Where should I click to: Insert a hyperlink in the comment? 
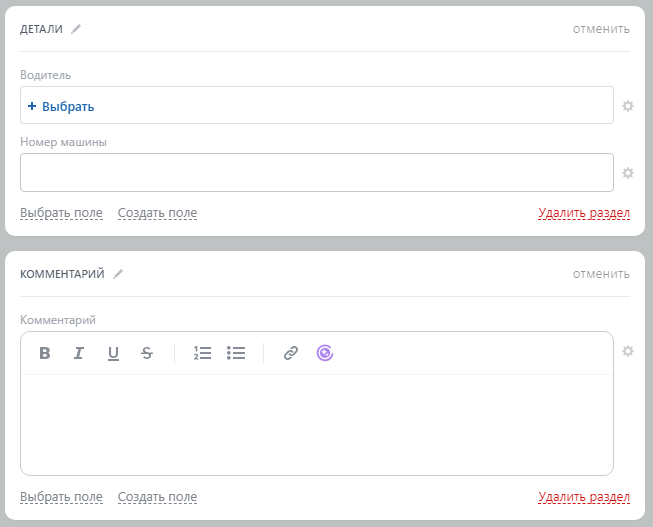click(x=291, y=353)
